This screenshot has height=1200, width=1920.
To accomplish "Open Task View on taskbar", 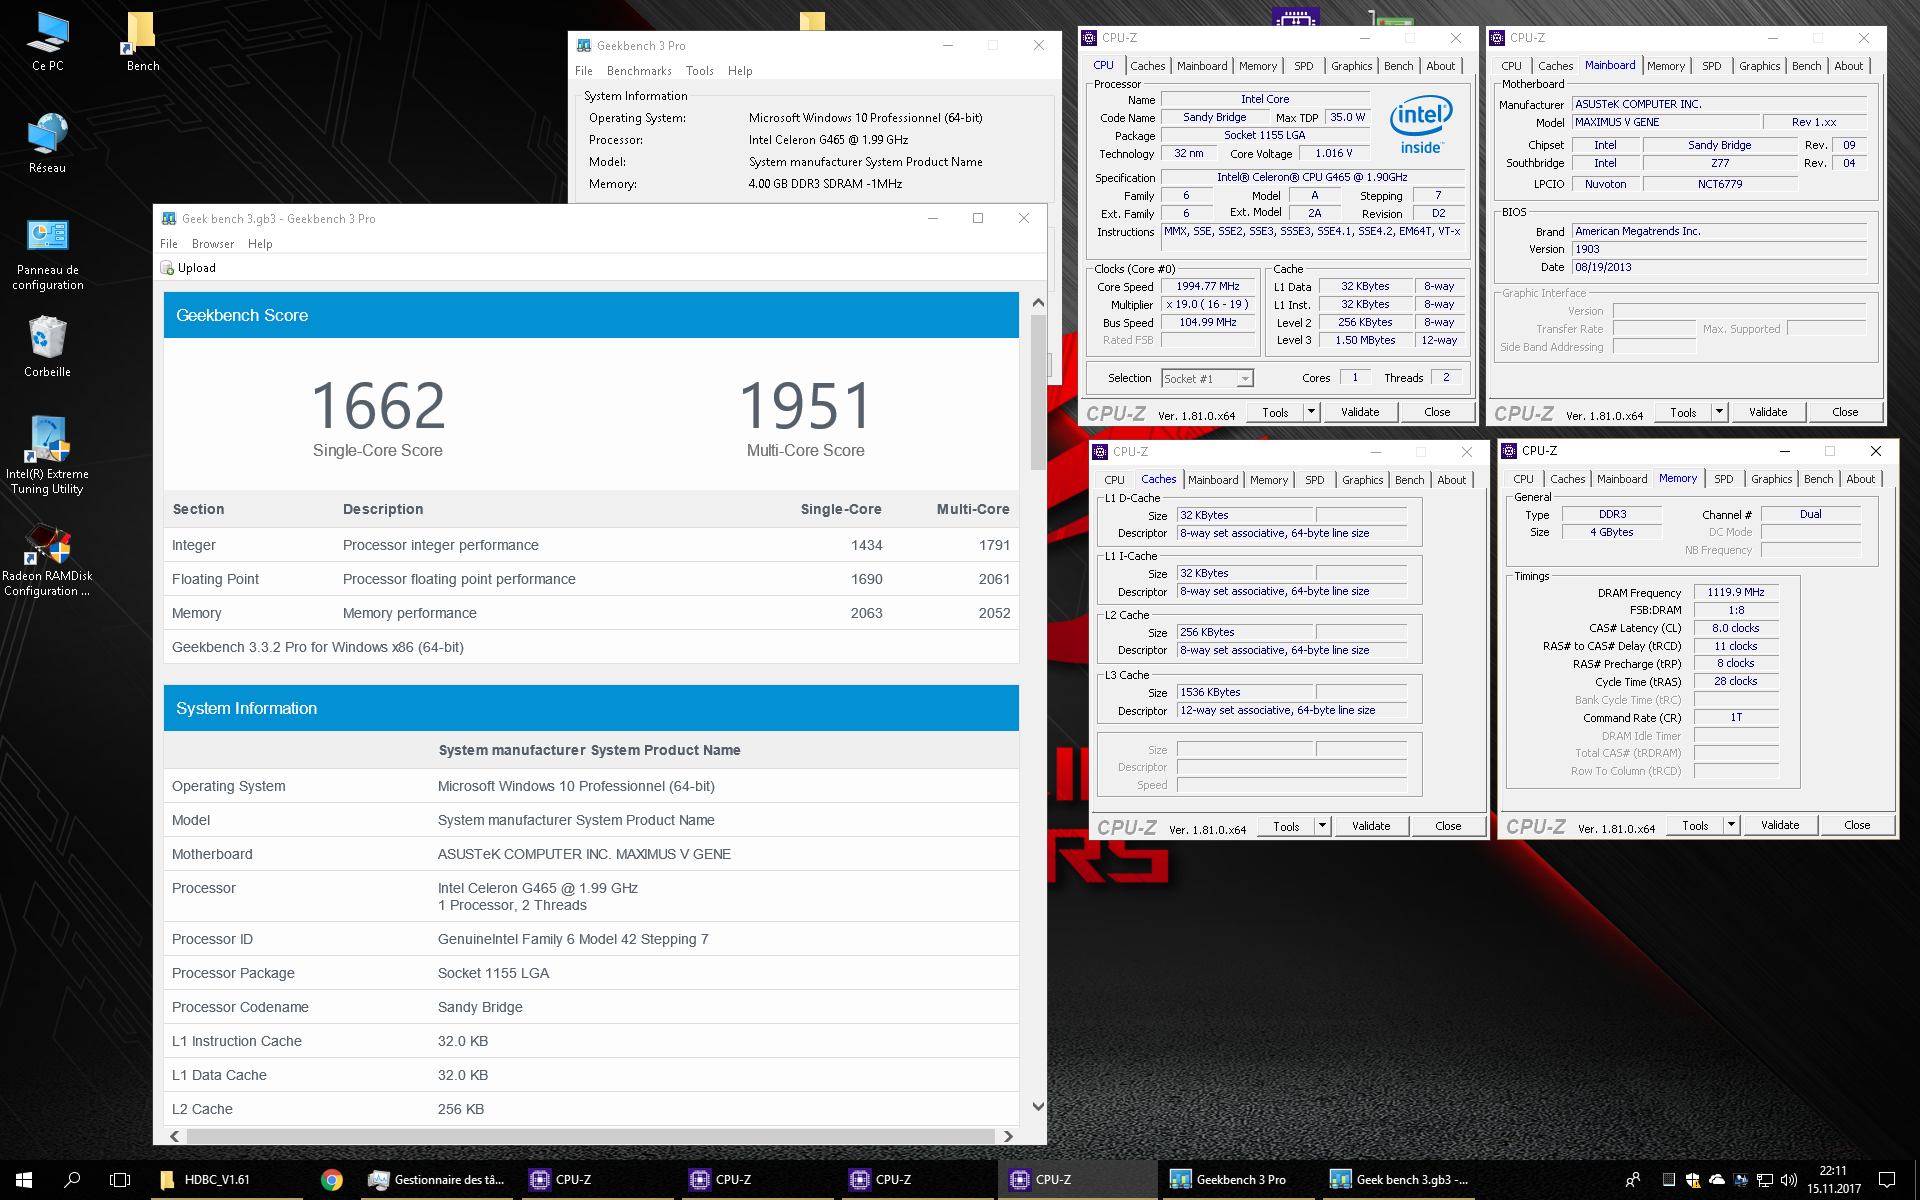I will (x=120, y=1180).
